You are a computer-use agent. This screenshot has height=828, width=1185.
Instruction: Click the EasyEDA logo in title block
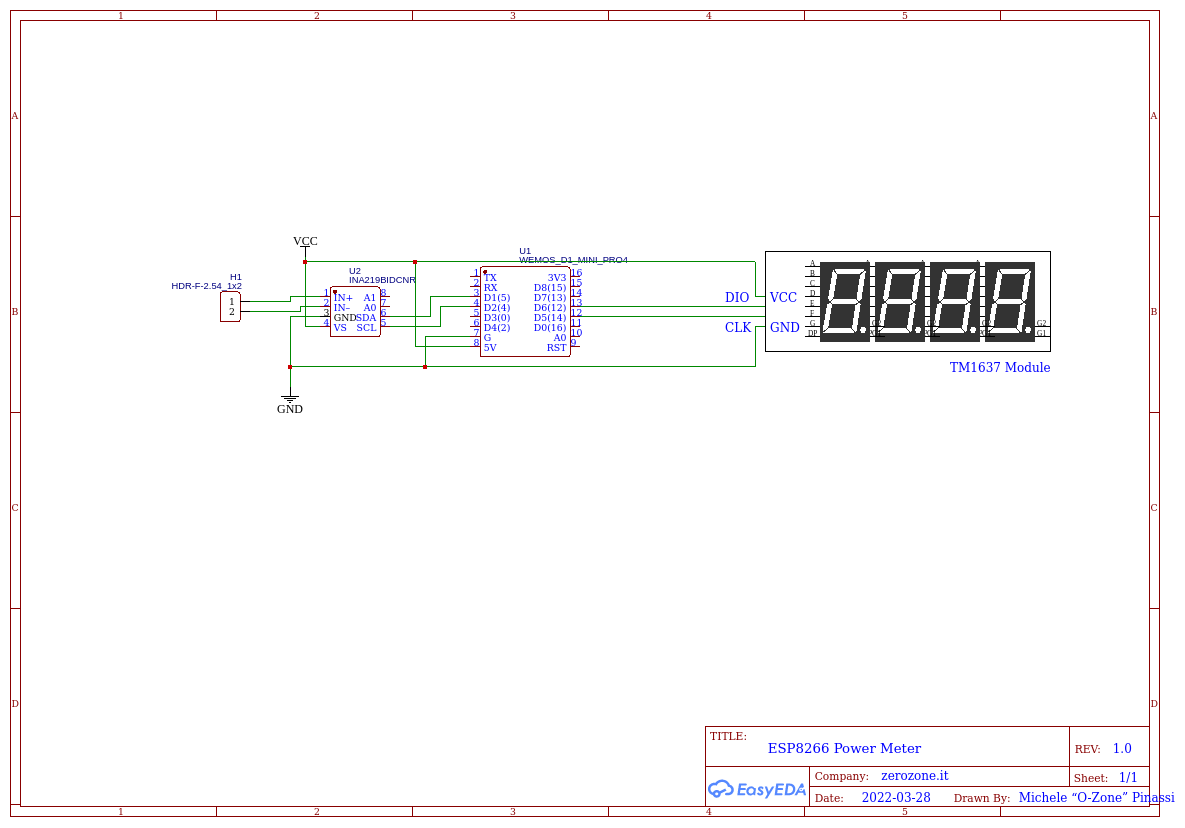(756, 789)
